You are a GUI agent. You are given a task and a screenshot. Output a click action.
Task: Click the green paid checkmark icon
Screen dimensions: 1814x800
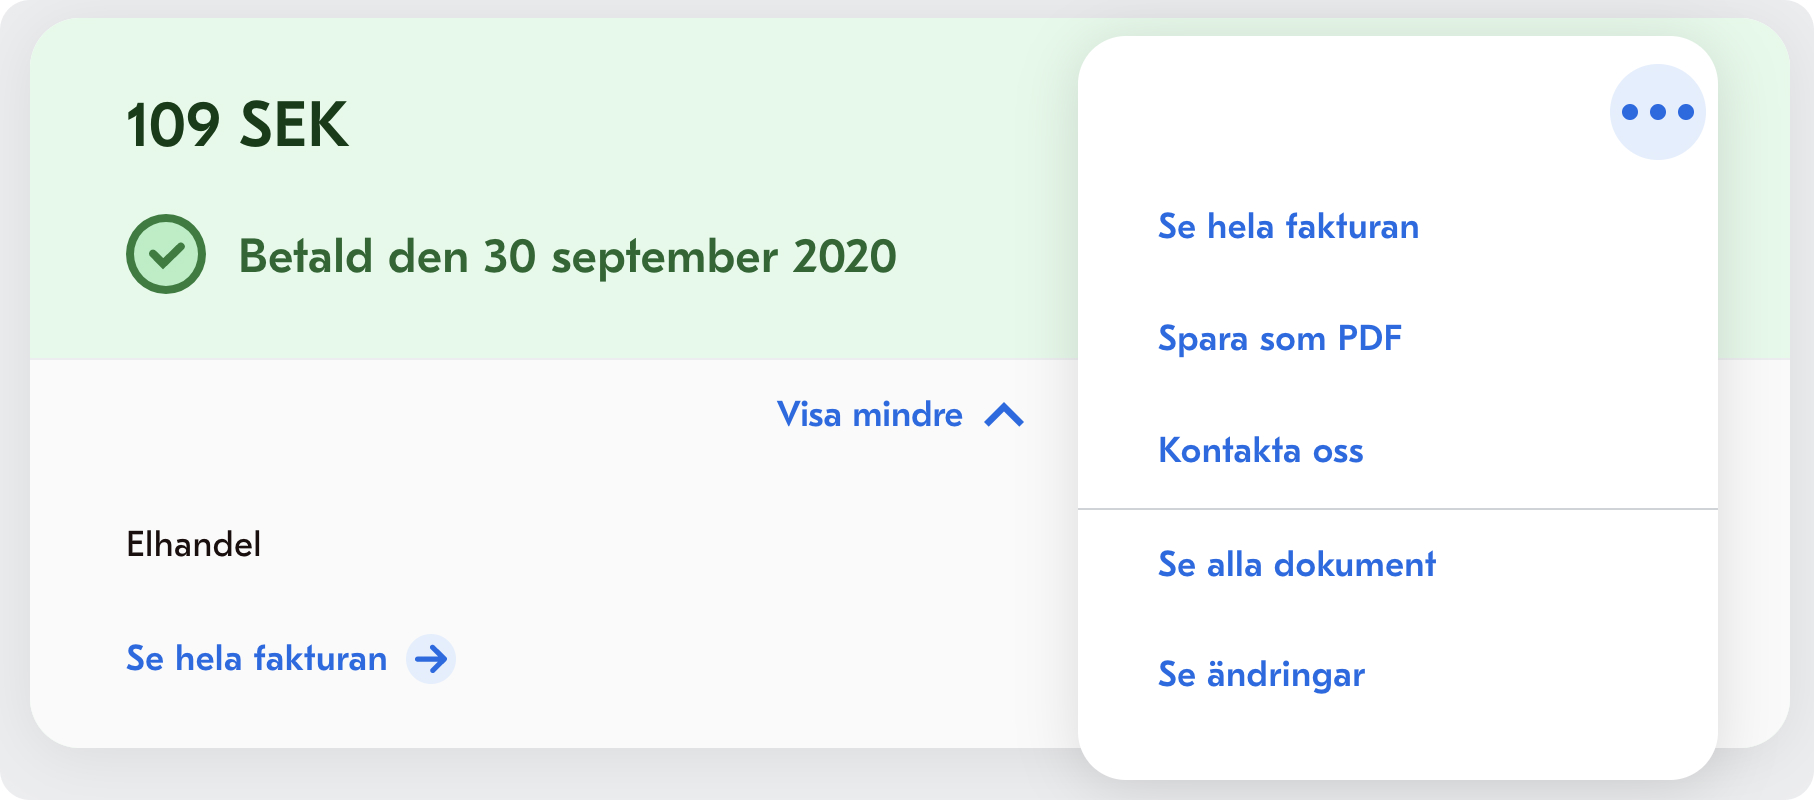click(166, 254)
